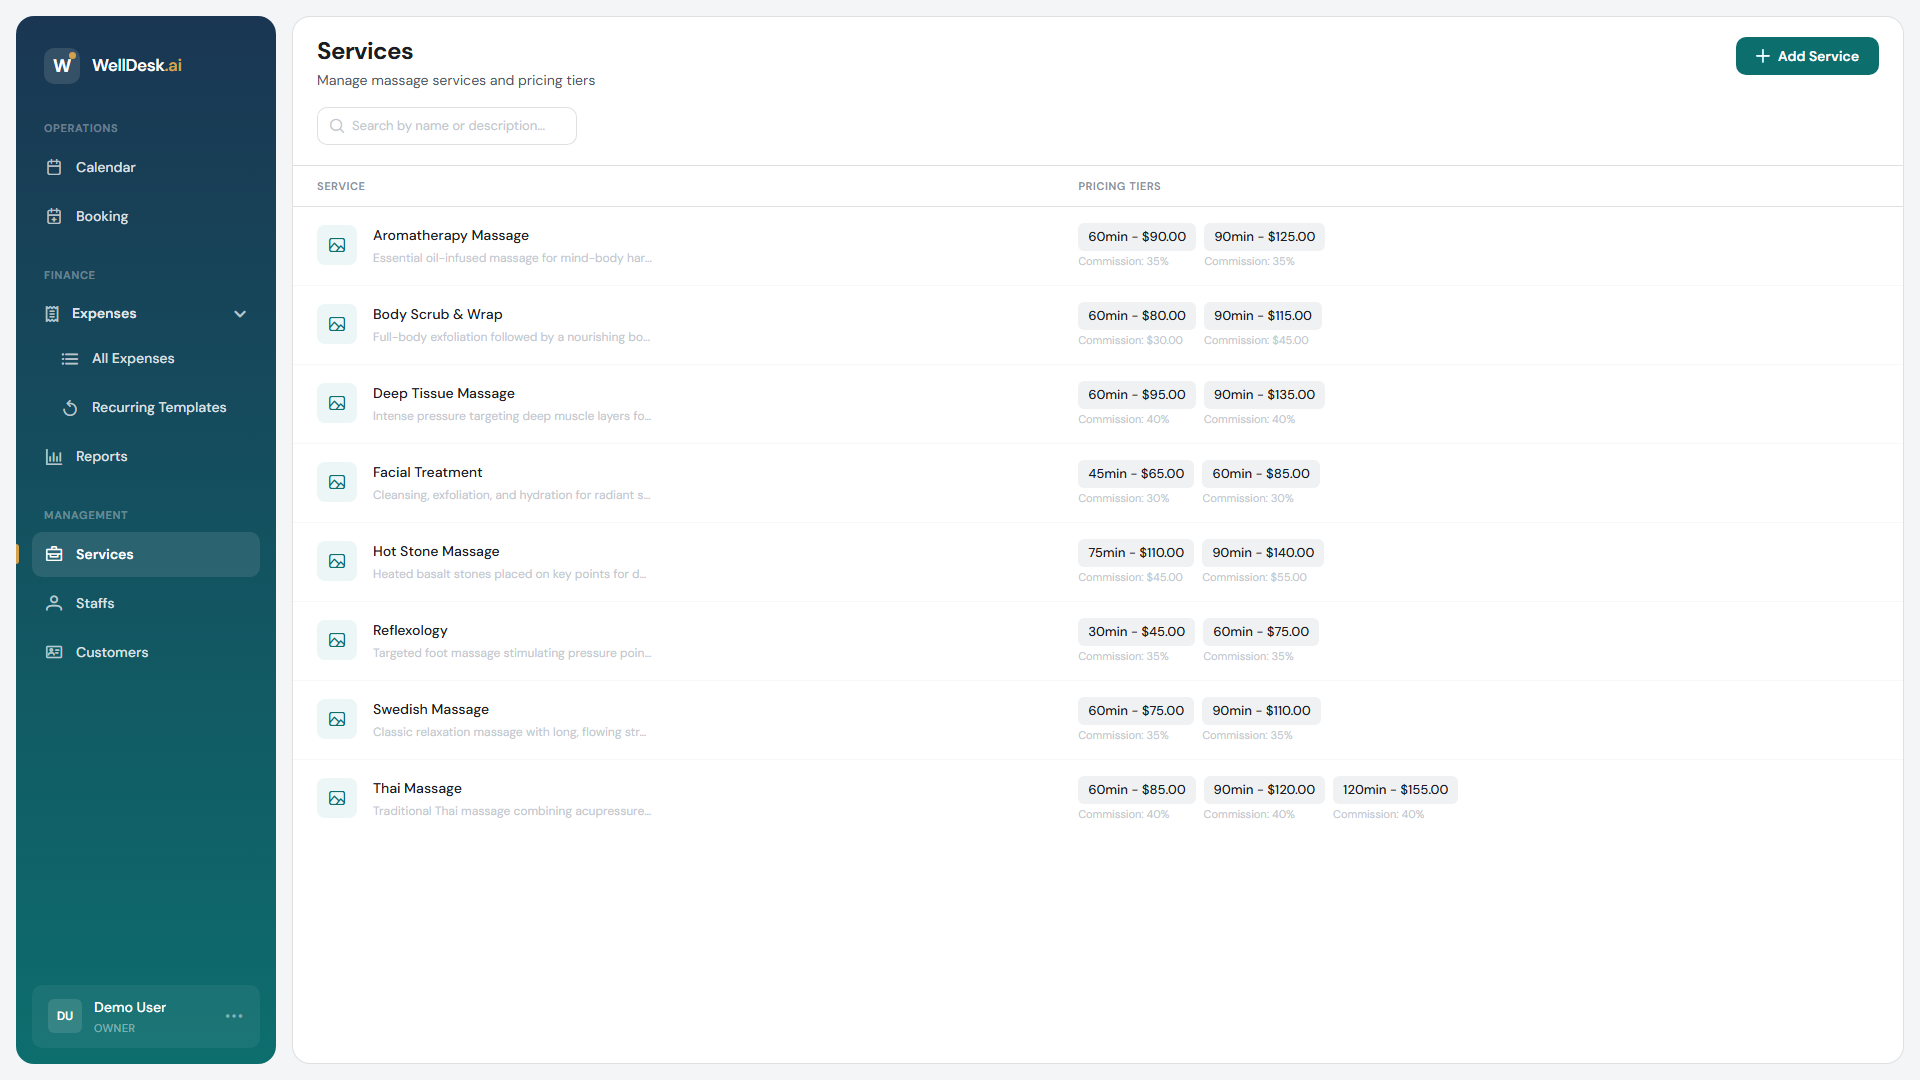
Task: Select the 90min Thai Massage pricing tier
Action: [1263, 789]
